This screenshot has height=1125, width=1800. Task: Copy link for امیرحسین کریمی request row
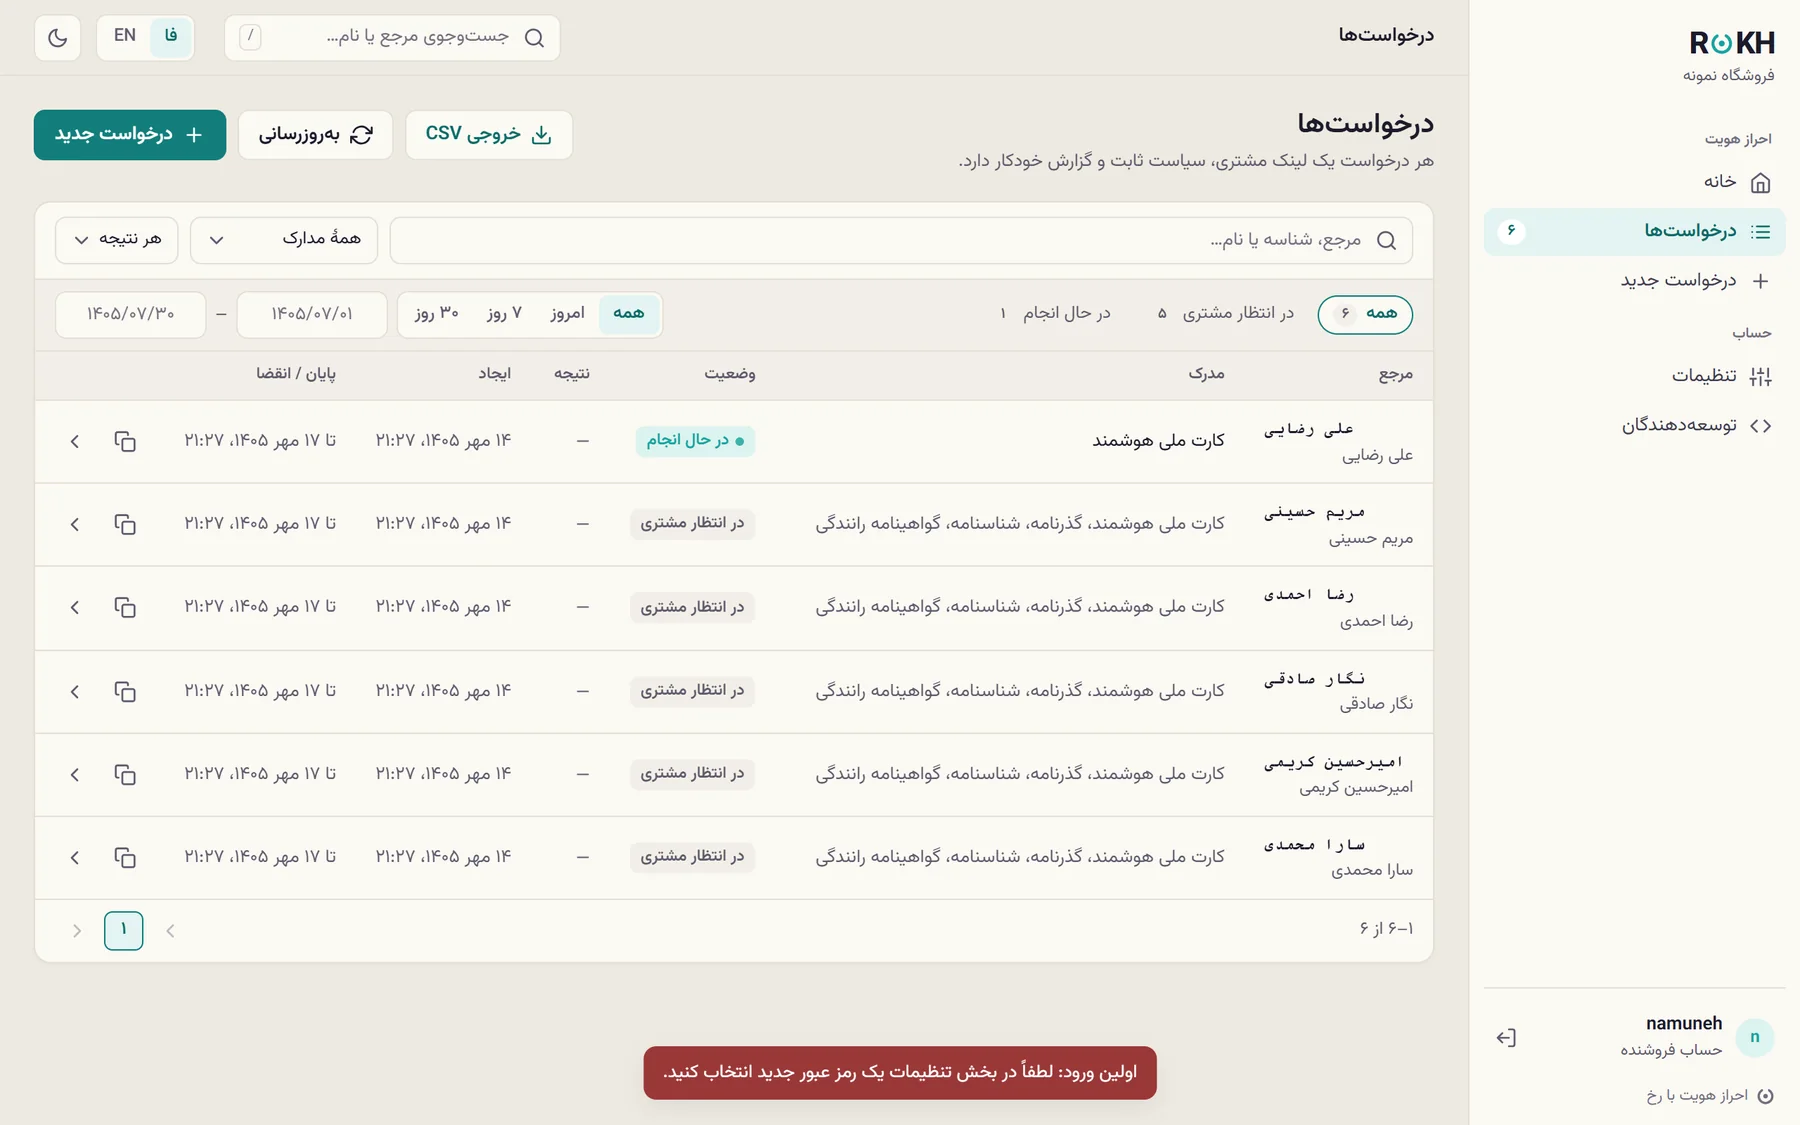[125, 774]
